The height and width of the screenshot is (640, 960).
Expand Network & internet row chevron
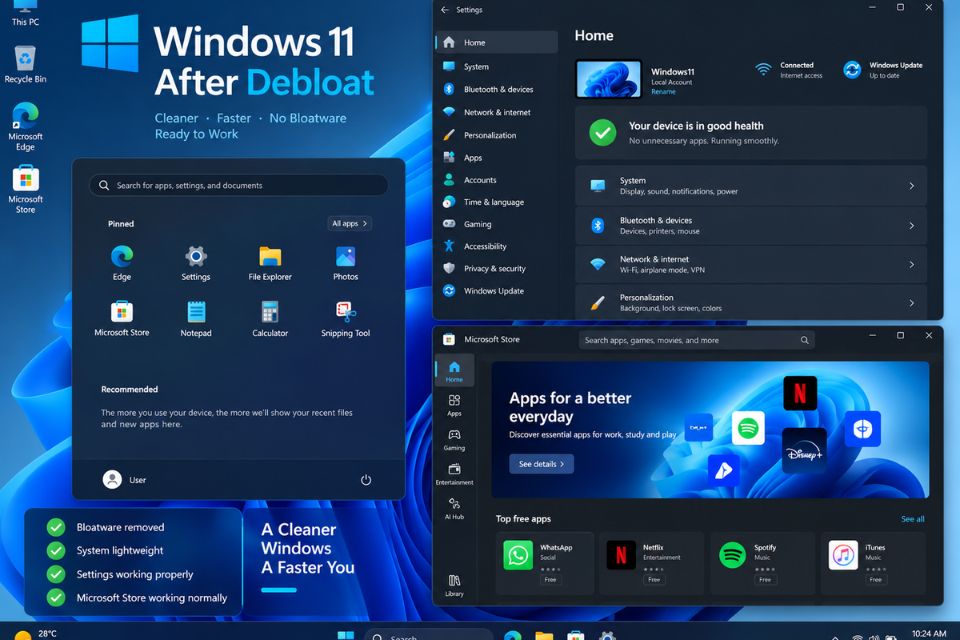pos(911,265)
